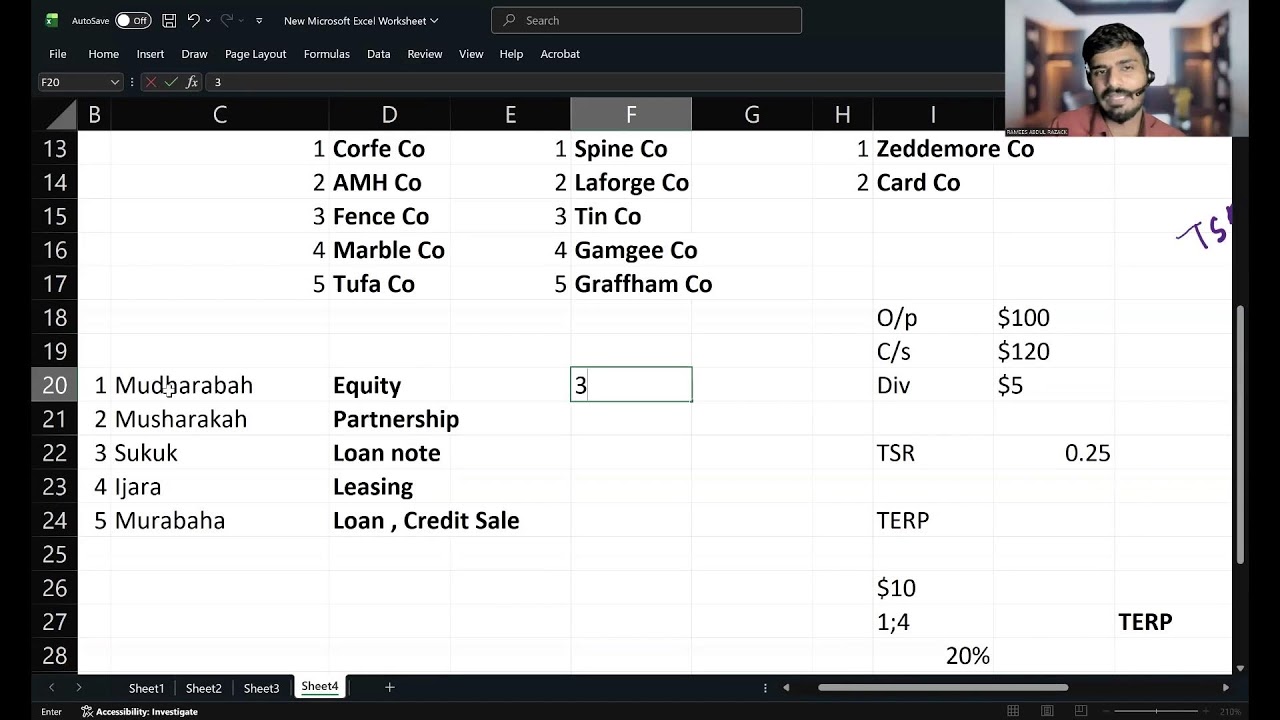The height and width of the screenshot is (720, 1280).
Task: Click the cell with value $120
Action: pyautogui.click(x=1053, y=351)
